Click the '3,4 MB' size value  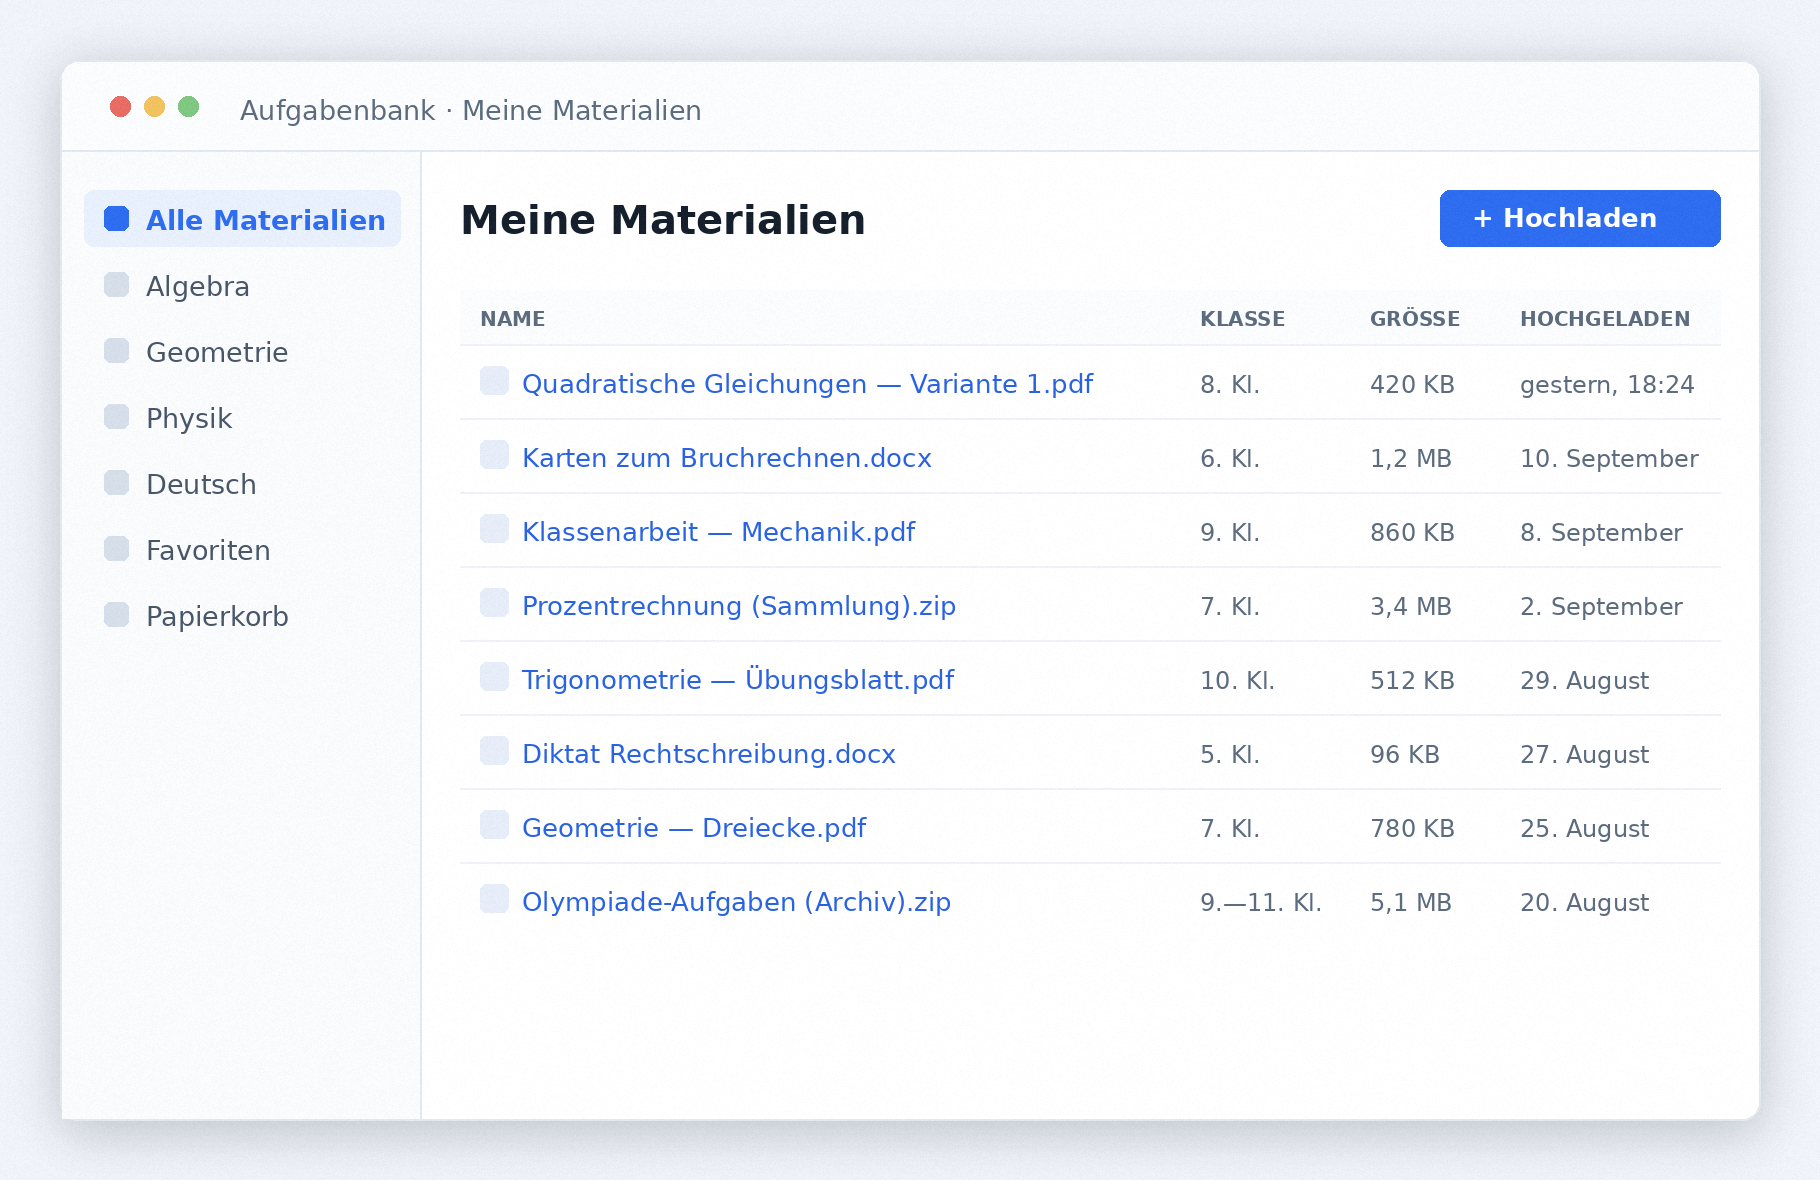coord(1410,607)
